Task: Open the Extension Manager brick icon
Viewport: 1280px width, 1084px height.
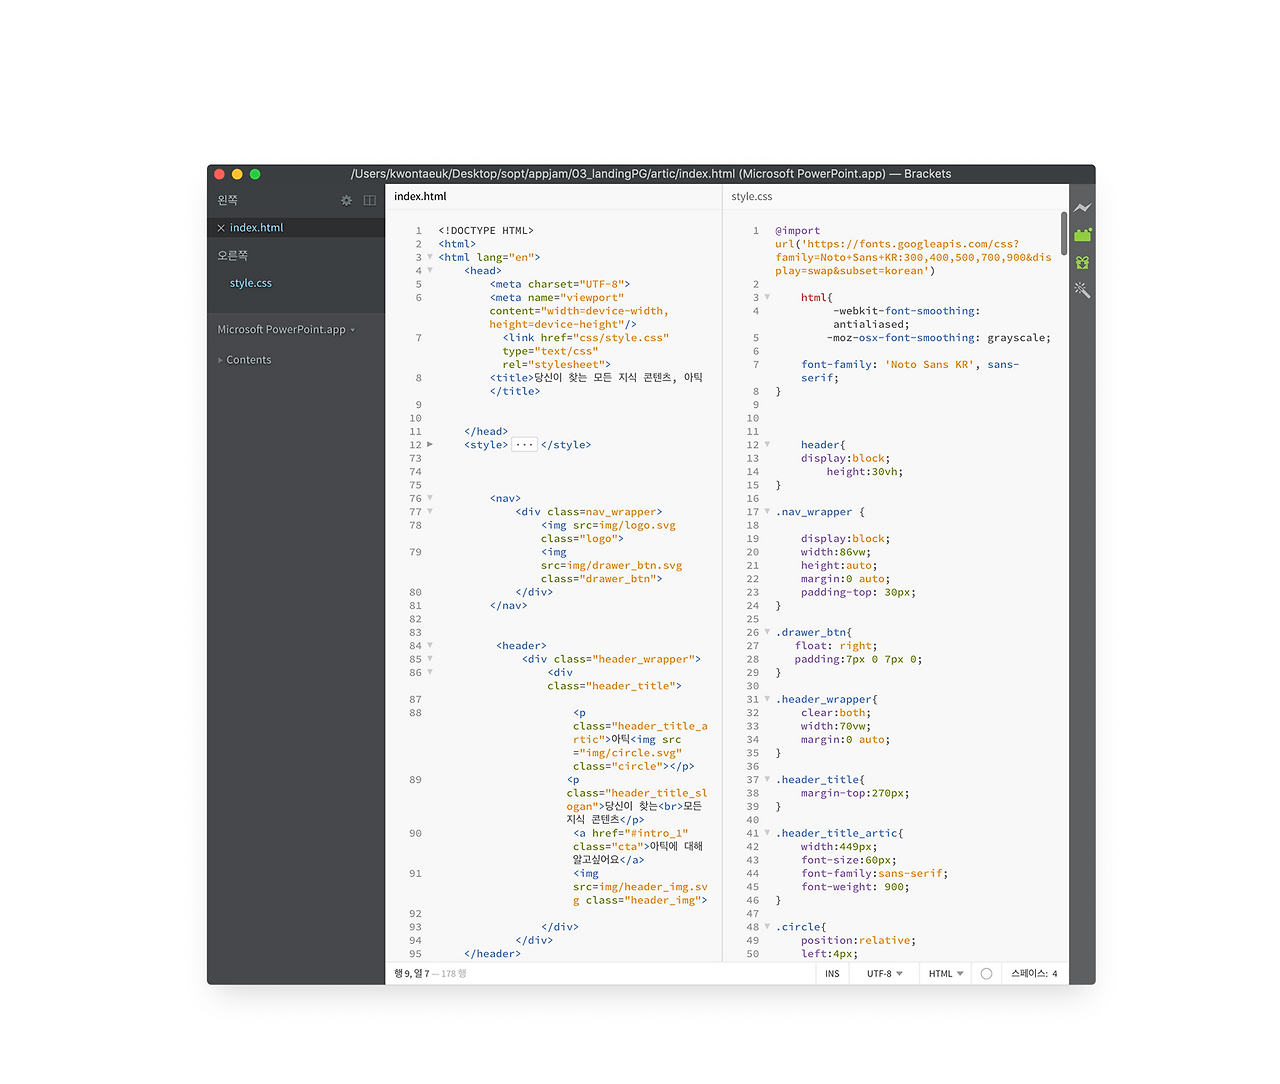Action: pyautogui.click(x=1082, y=235)
